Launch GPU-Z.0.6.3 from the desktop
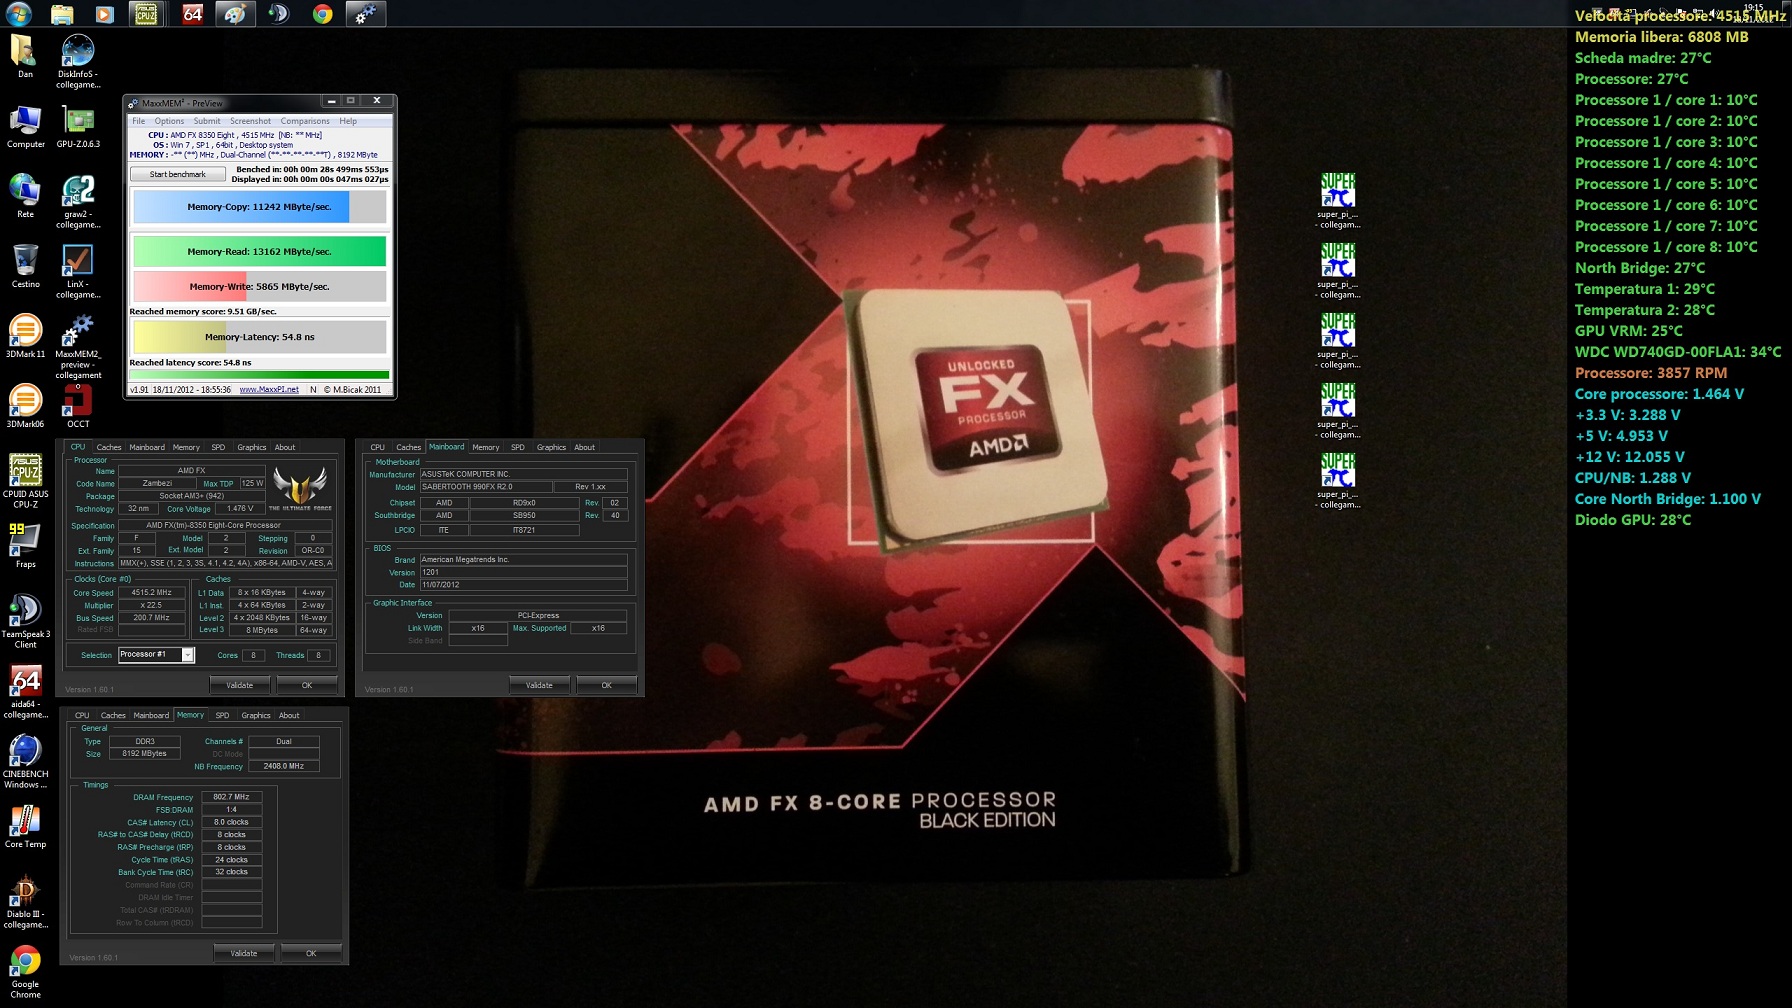This screenshot has width=1792, height=1008. click(78, 127)
